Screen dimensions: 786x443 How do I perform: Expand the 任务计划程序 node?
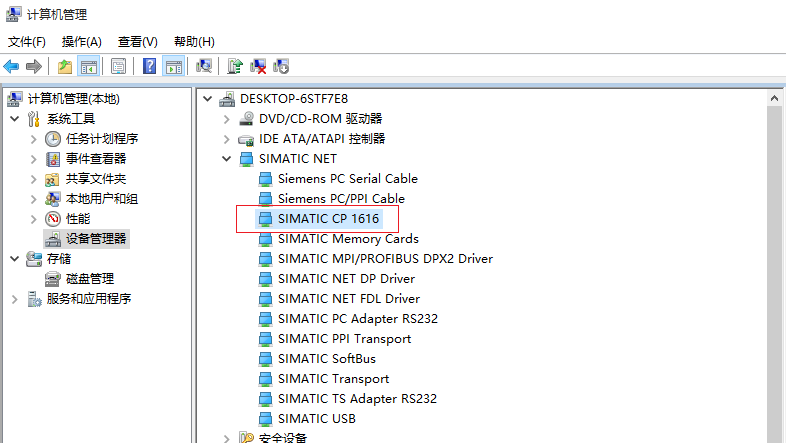click(34, 139)
